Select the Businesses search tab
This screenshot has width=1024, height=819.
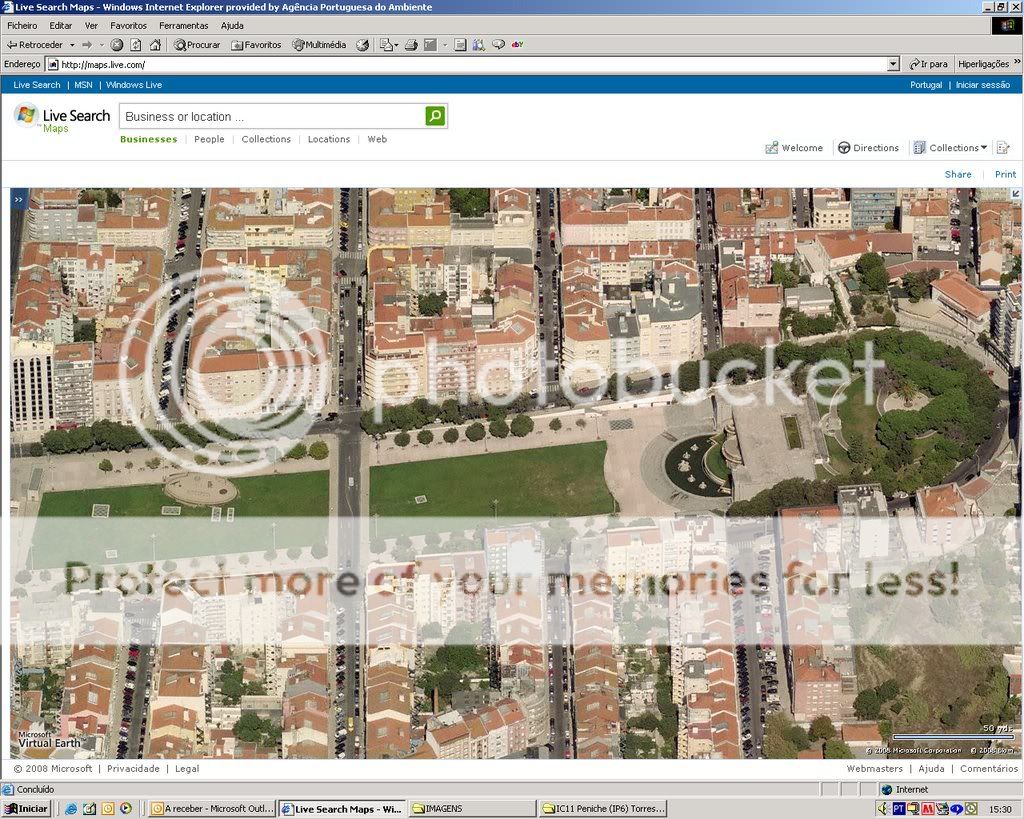pyautogui.click(x=149, y=139)
